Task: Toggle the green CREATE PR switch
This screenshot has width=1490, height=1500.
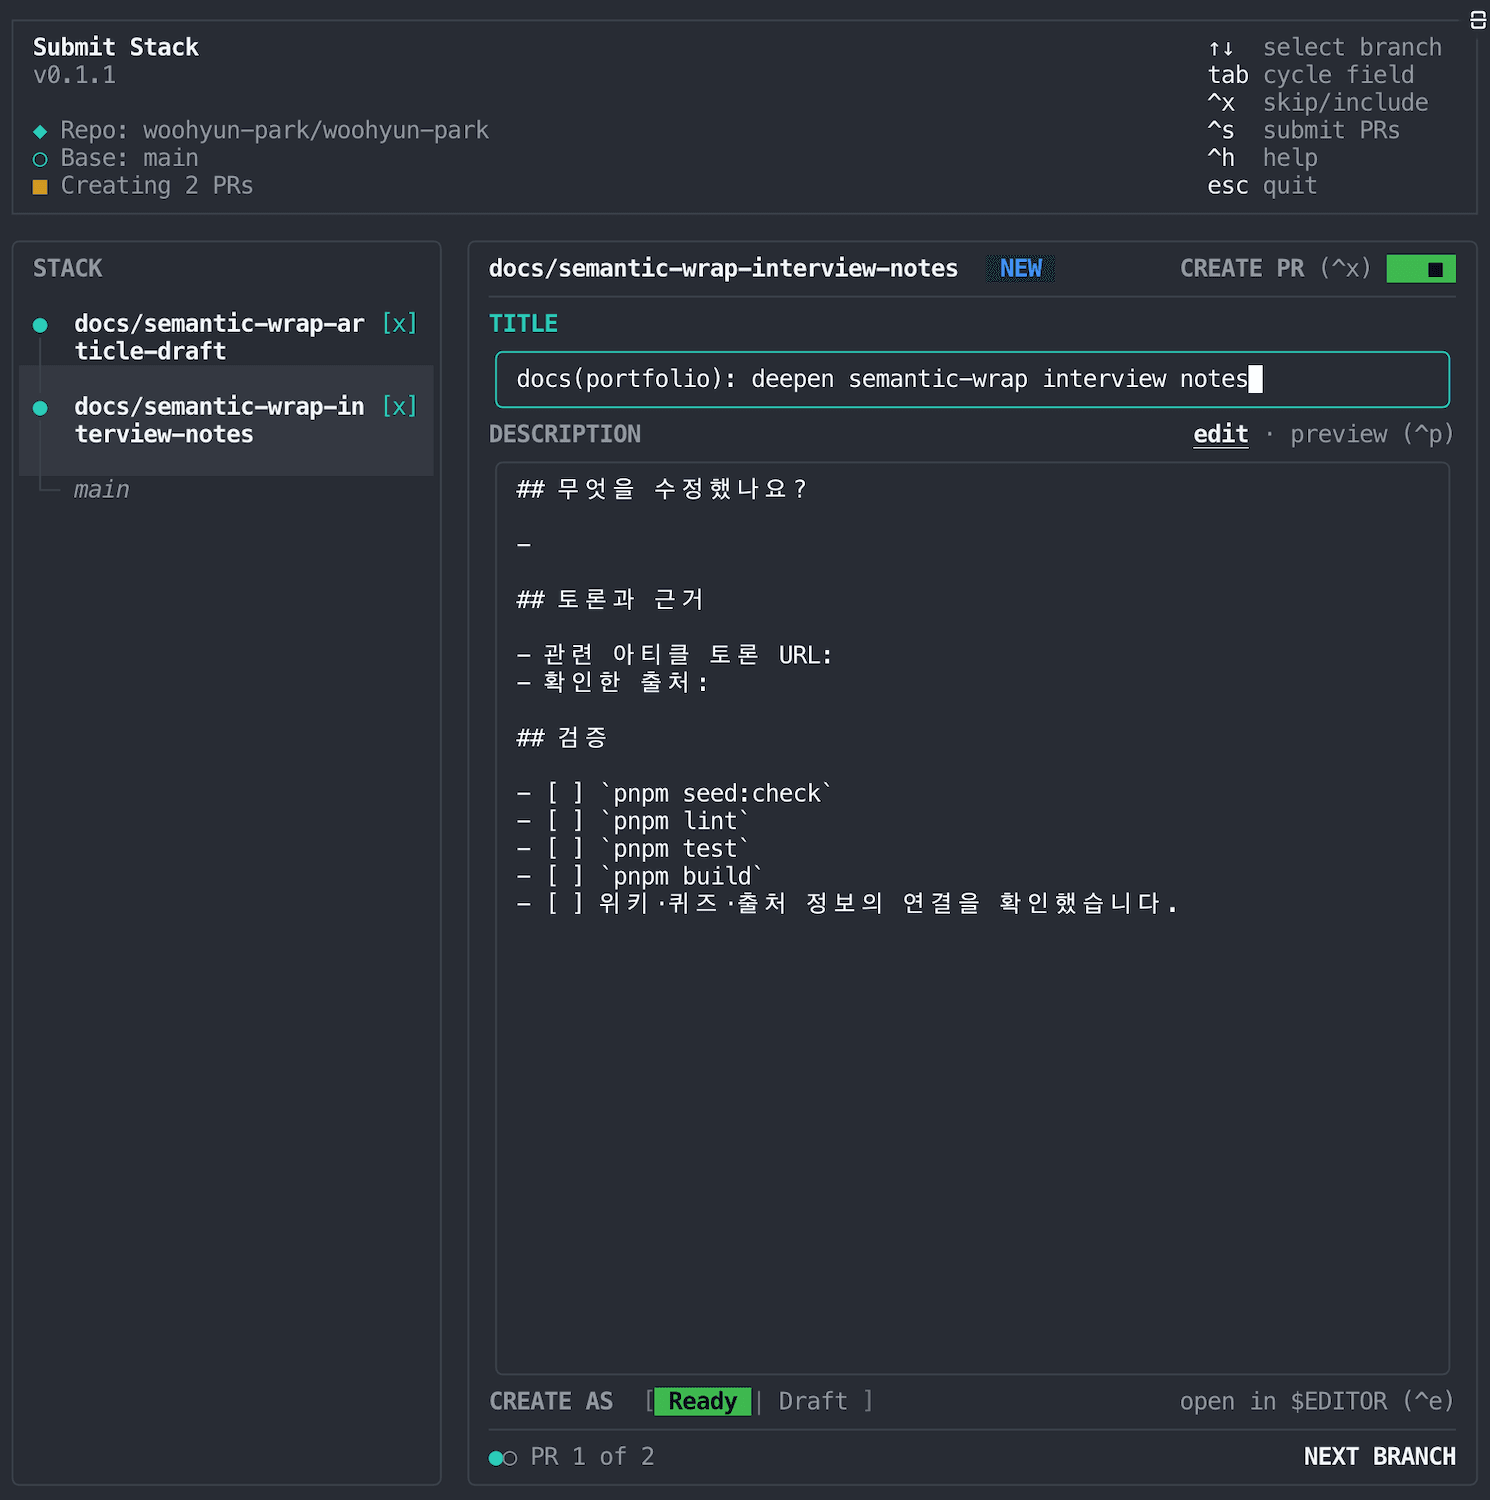Action: 1420,269
